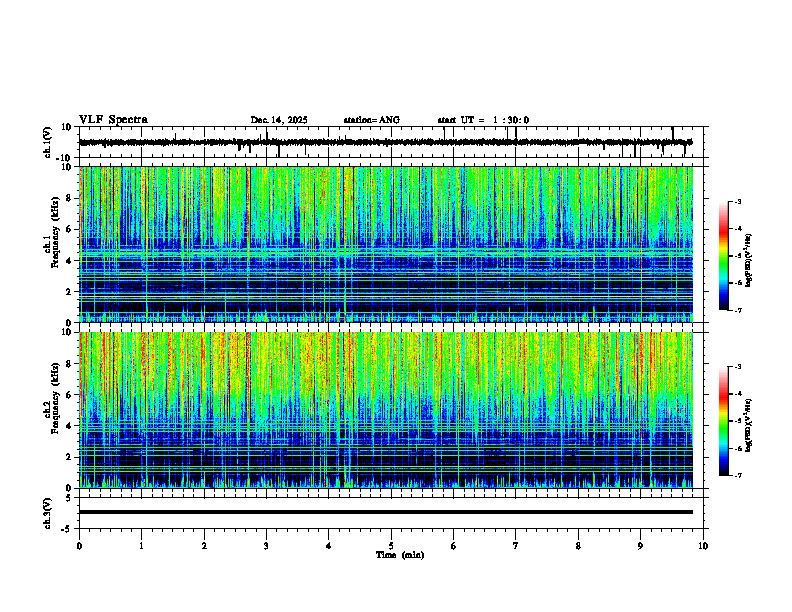Click the '0' tick label on time axis

tap(79, 546)
